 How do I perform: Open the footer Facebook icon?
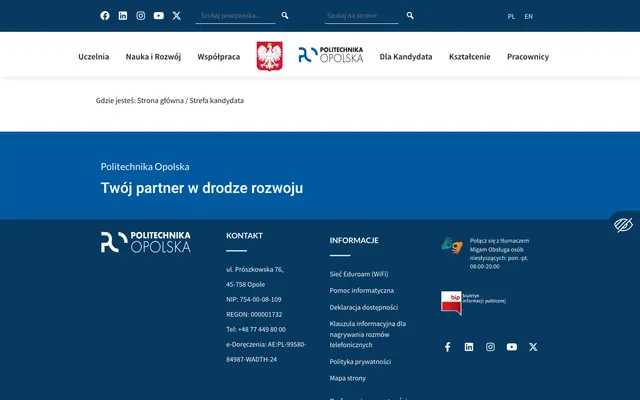[448, 347]
